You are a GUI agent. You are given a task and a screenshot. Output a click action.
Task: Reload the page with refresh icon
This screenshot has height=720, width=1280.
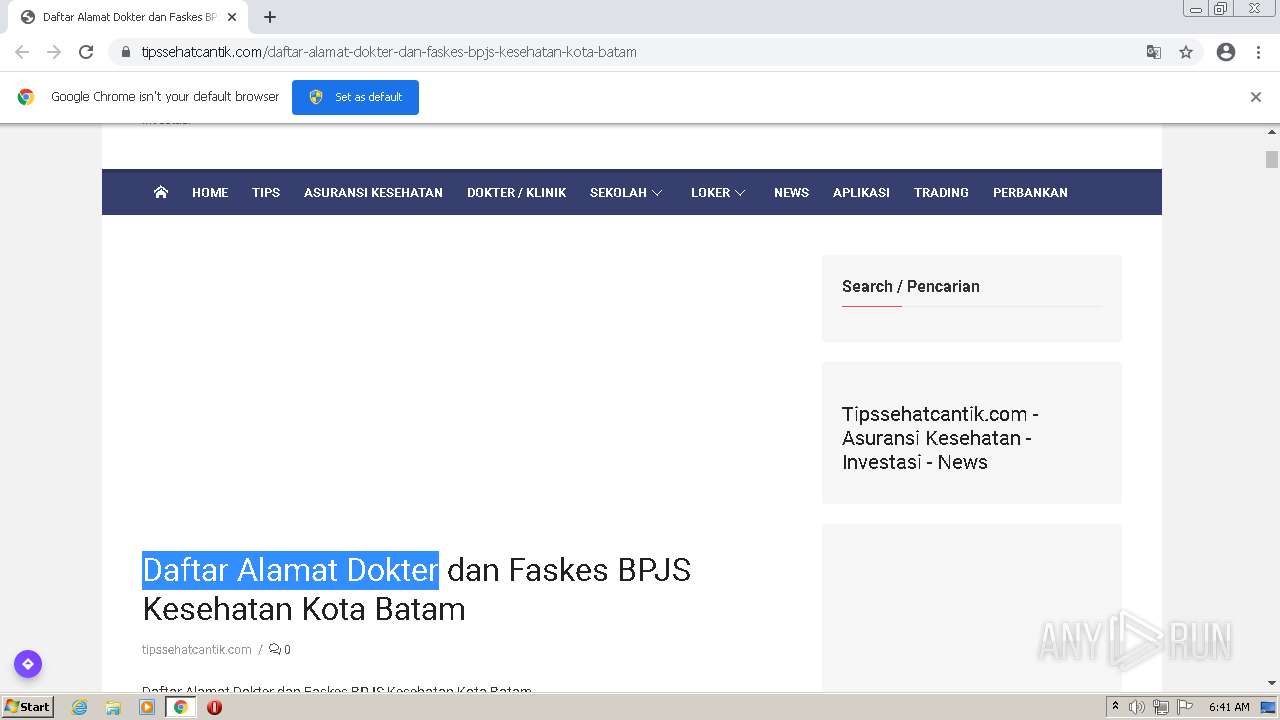point(86,52)
